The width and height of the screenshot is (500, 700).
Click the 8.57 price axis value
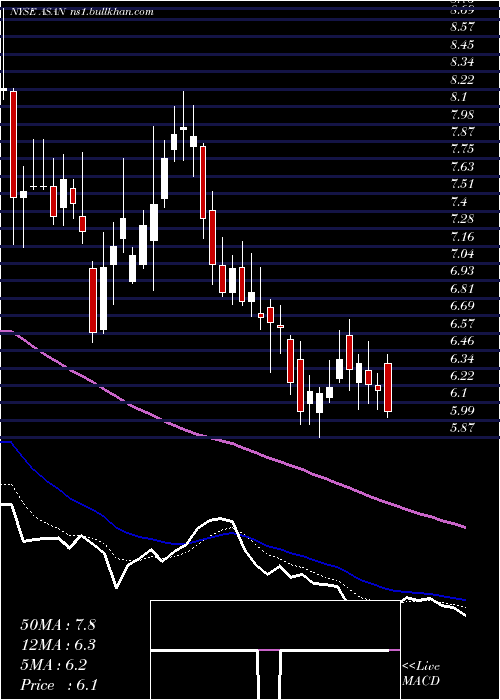[462, 27]
